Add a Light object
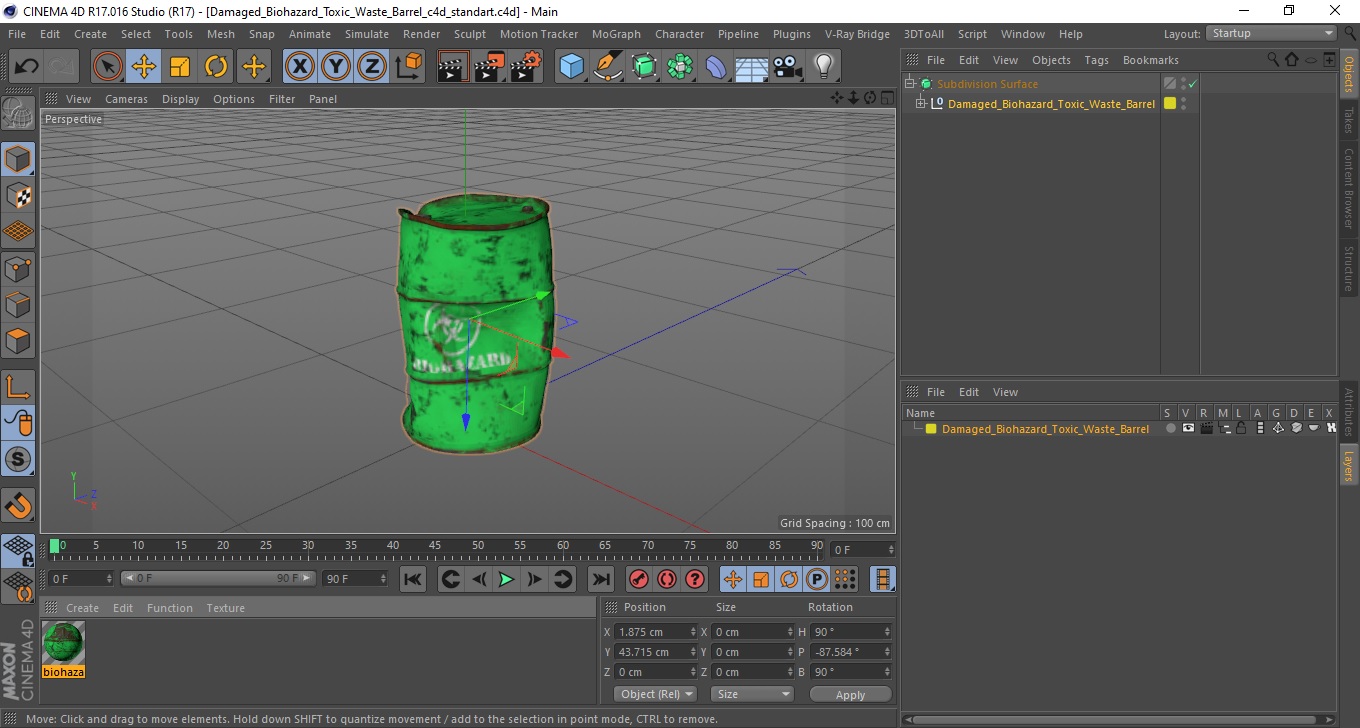Image resolution: width=1360 pixels, height=728 pixels. click(x=824, y=67)
